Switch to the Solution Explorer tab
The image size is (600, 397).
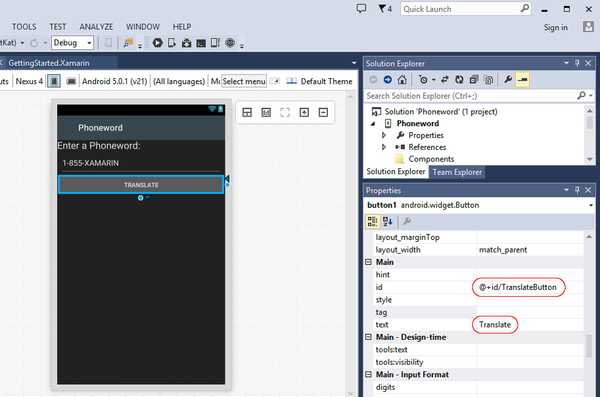click(396, 172)
